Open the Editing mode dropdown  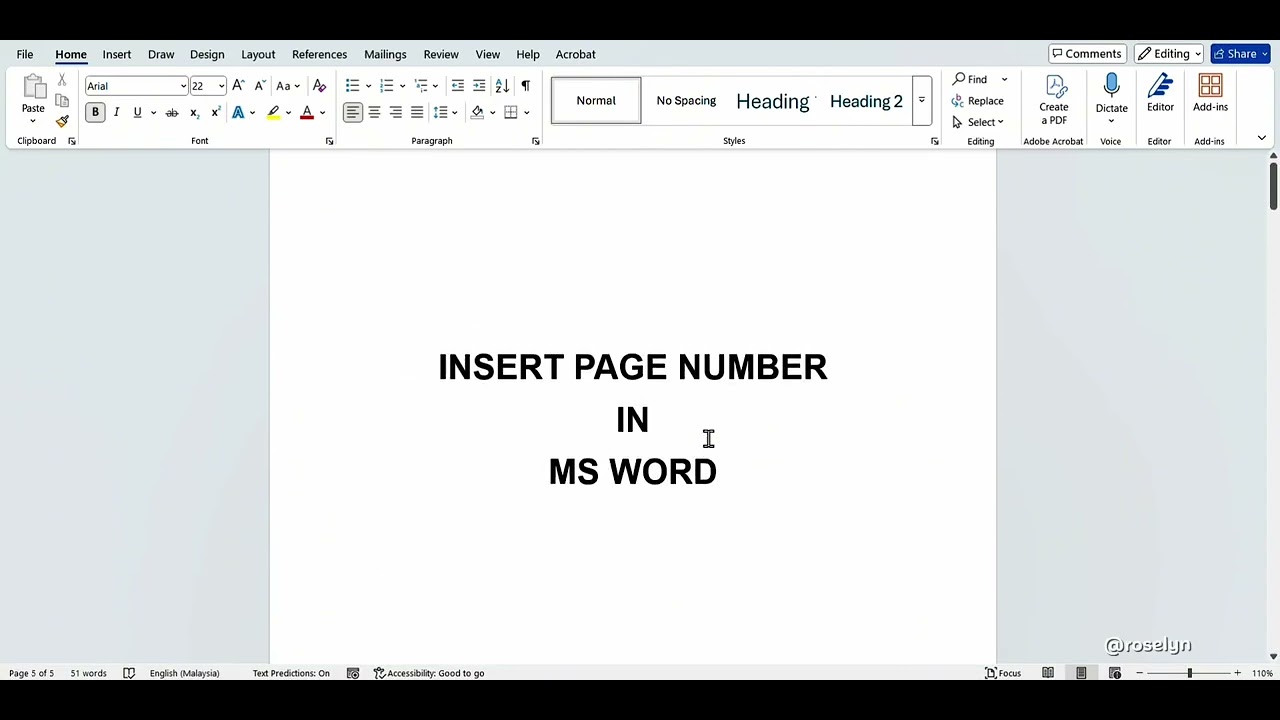click(x=1169, y=54)
